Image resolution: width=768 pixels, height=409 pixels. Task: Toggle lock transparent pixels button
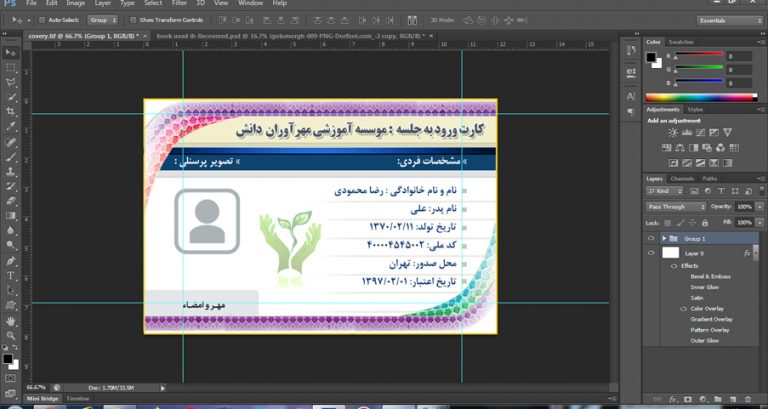tap(666, 223)
